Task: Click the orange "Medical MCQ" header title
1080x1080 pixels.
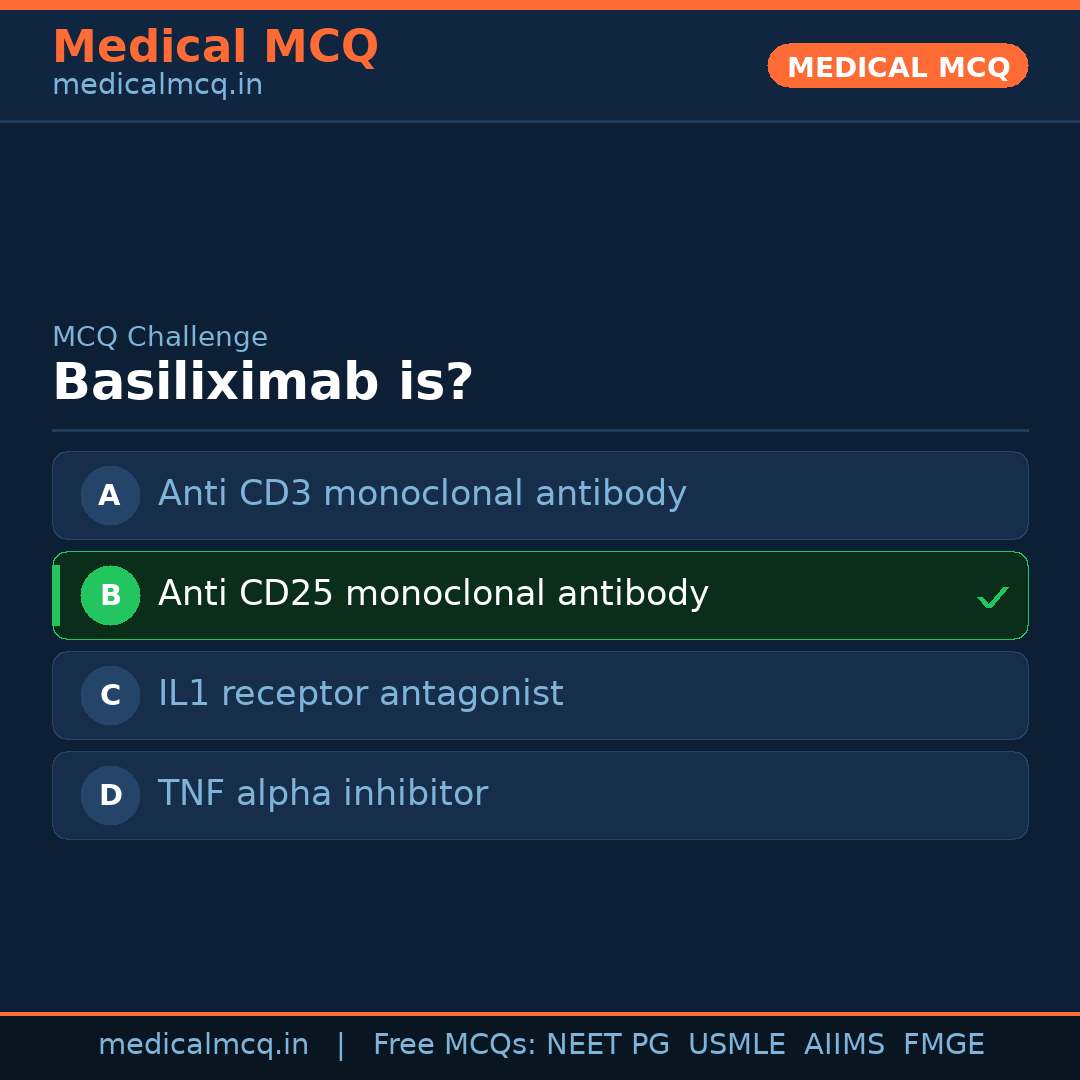Action: [x=215, y=47]
